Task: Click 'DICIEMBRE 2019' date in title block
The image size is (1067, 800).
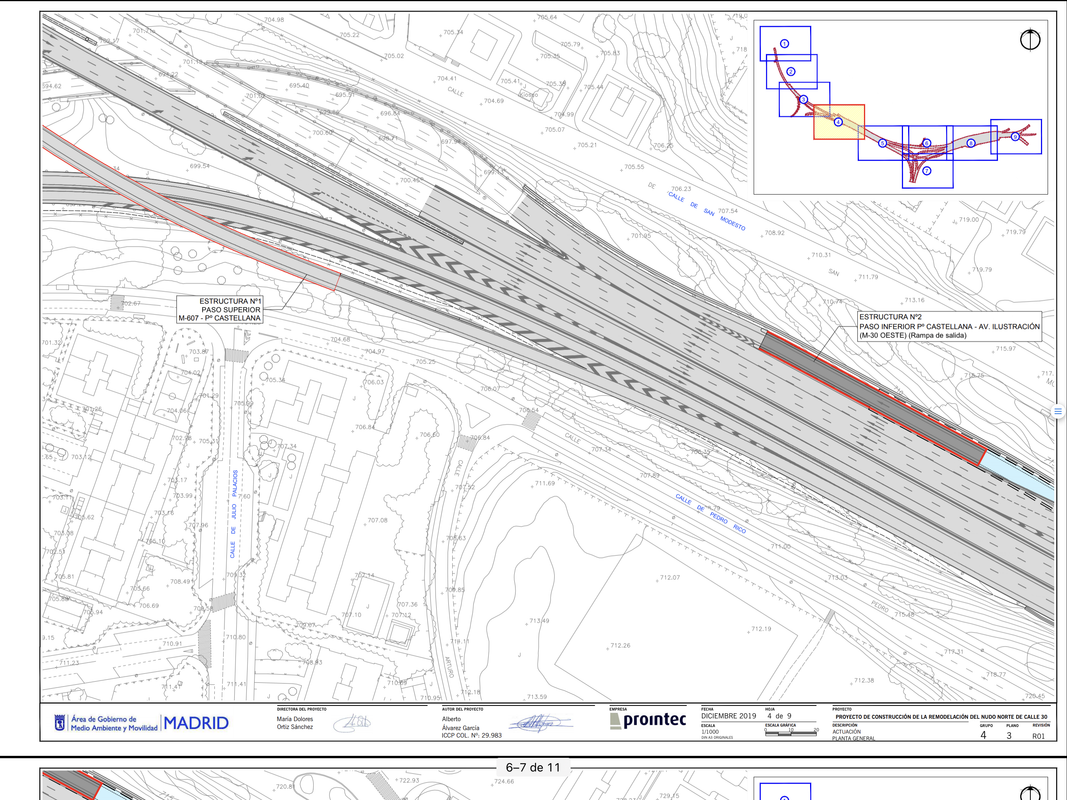Action: [729, 716]
